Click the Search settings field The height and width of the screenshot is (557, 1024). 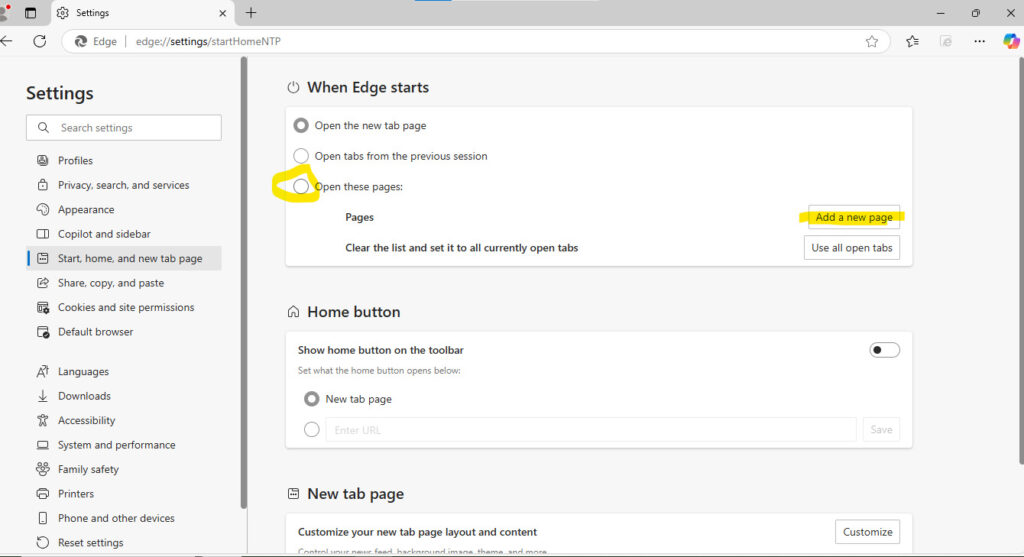[124, 127]
